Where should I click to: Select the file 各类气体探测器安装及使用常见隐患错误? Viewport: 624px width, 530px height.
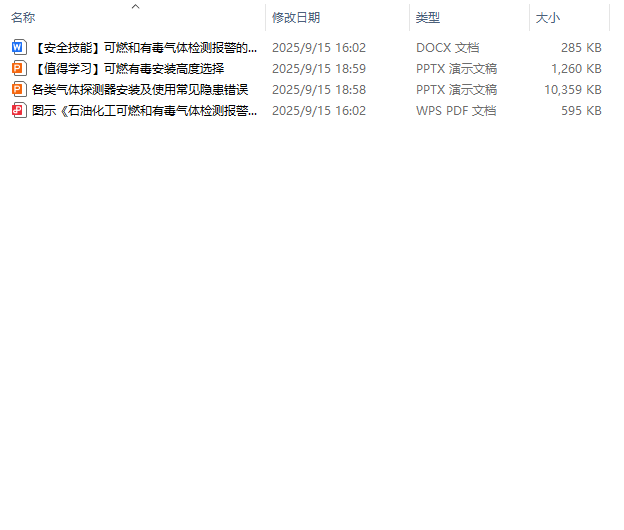click(x=140, y=89)
